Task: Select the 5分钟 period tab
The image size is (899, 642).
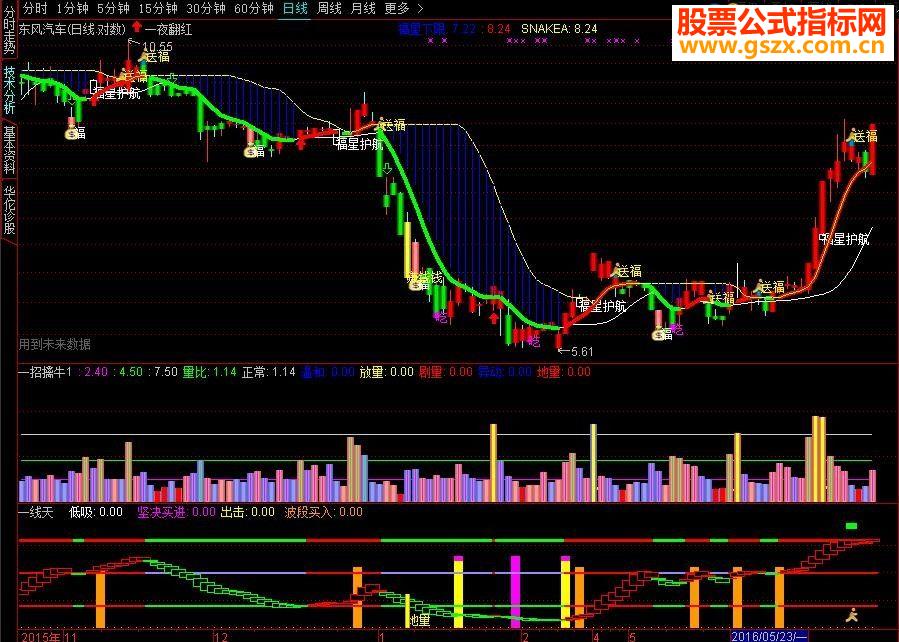Action: [x=113, y=9]
